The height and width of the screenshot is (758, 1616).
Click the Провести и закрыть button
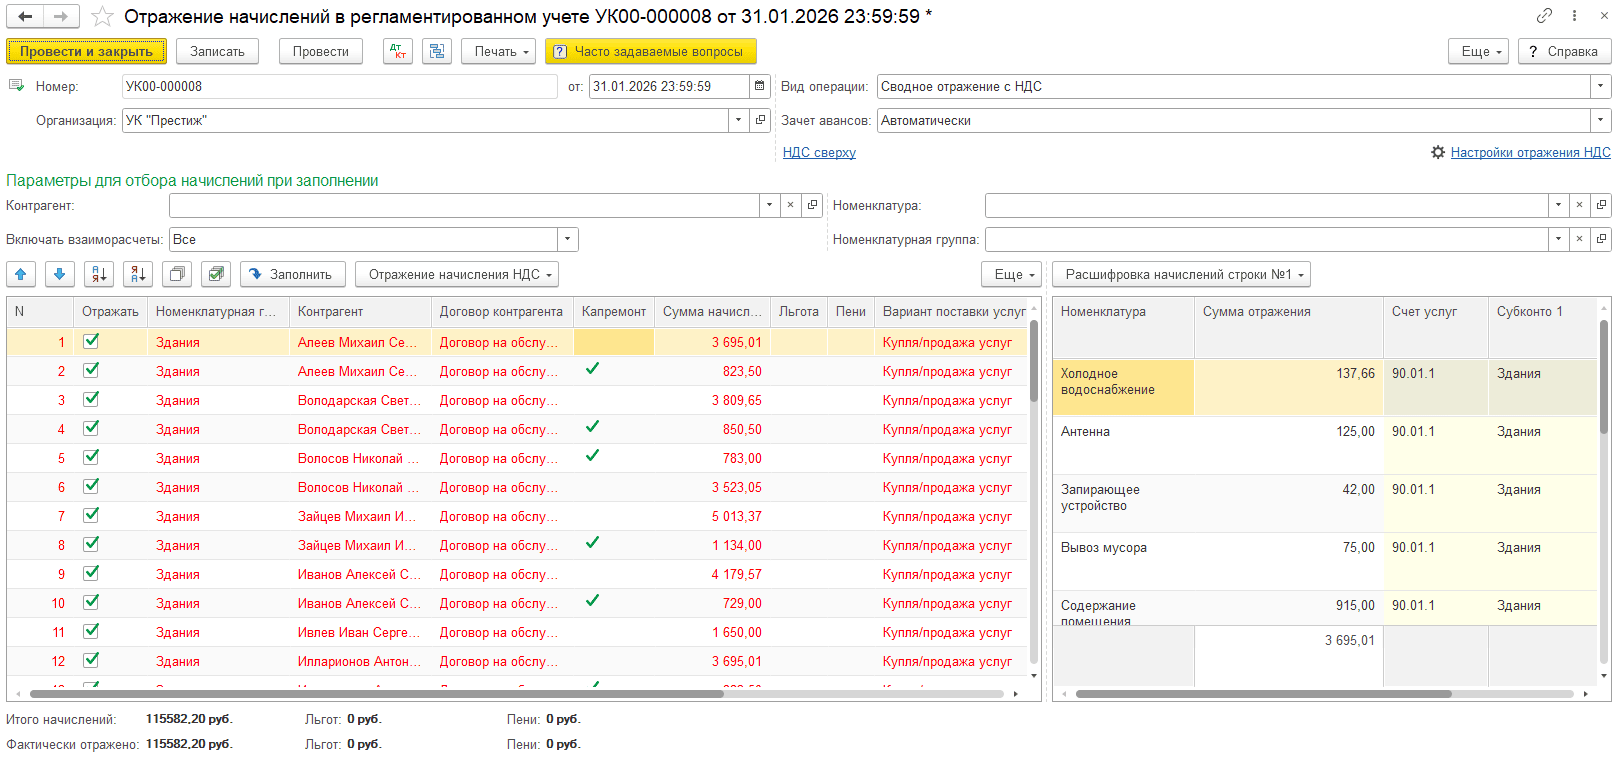coord(86,51)
